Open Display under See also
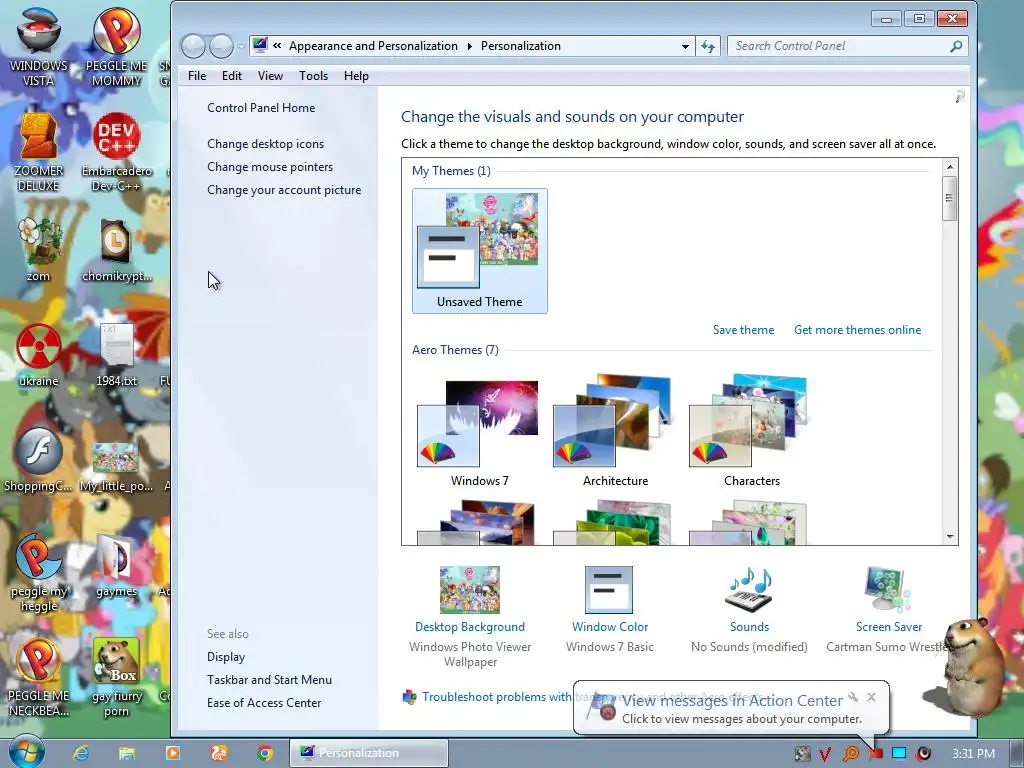This screenshot has width=1024, height=768. (x=226, y=656)
